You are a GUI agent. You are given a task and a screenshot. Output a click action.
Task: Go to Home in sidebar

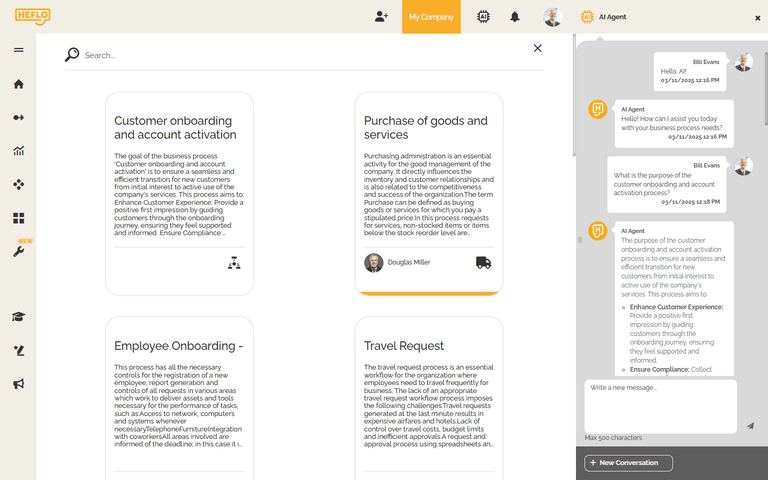coord(18,84)
